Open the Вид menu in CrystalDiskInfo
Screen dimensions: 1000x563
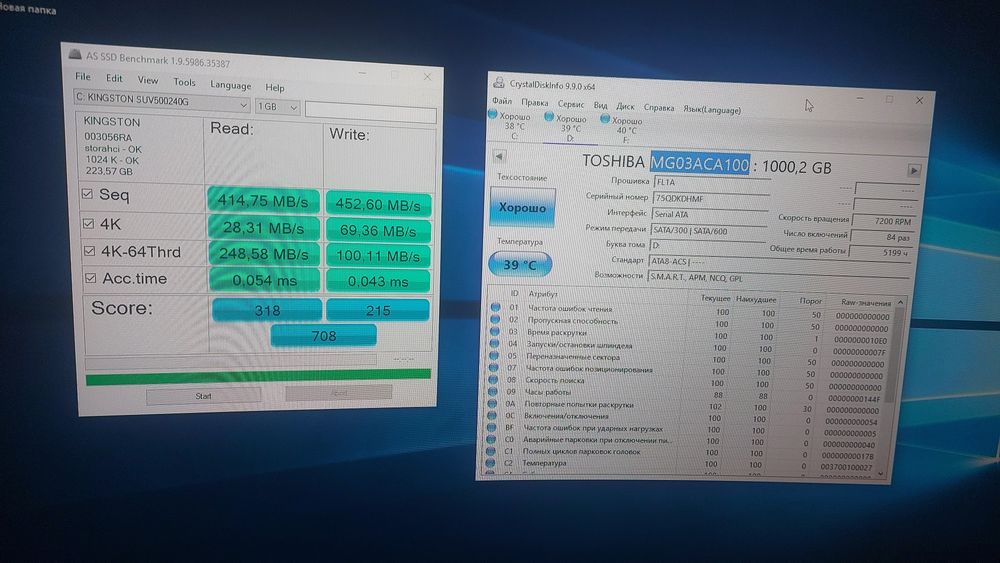point(601,105)
